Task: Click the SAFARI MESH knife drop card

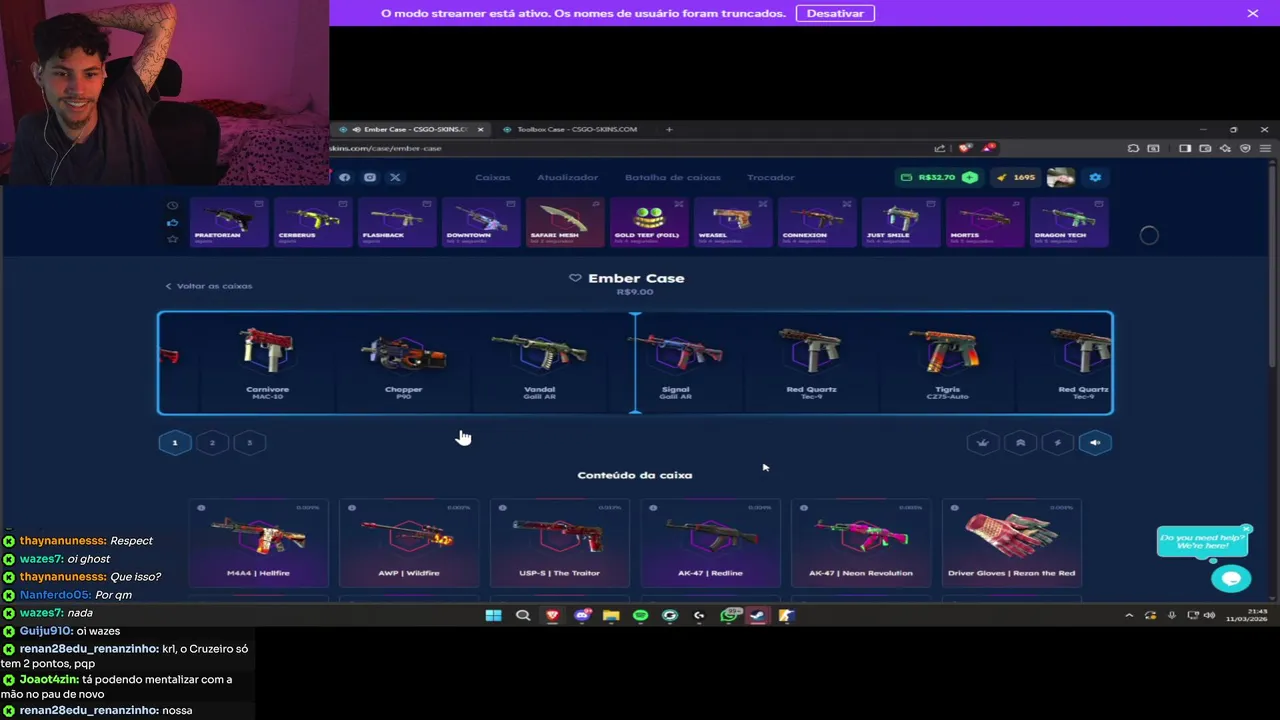Action: (x=563, y=222)
